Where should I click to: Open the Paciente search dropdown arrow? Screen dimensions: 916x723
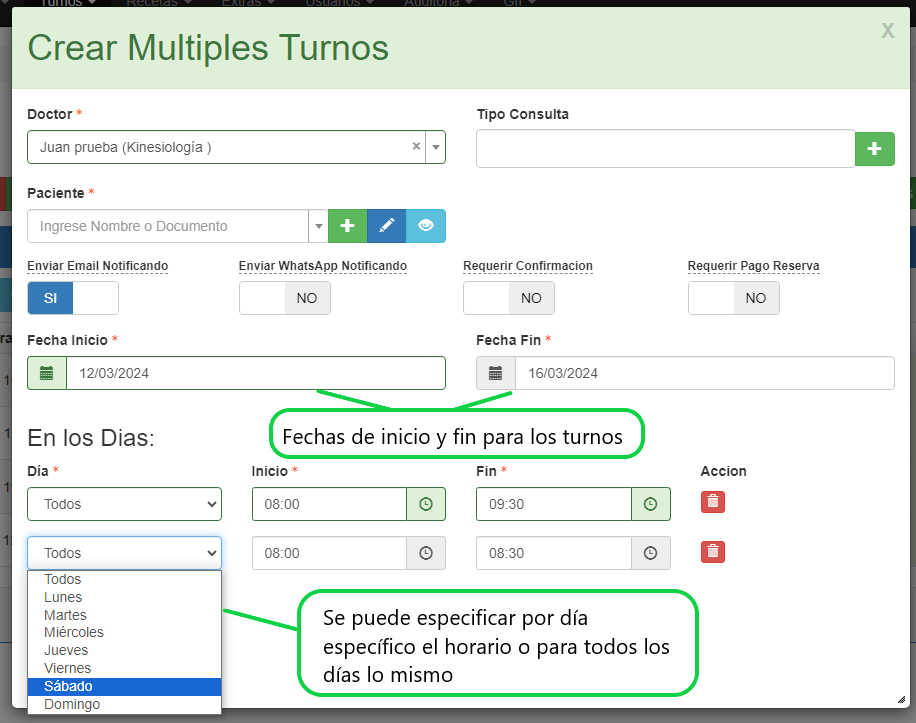click(x=318, y=226)
